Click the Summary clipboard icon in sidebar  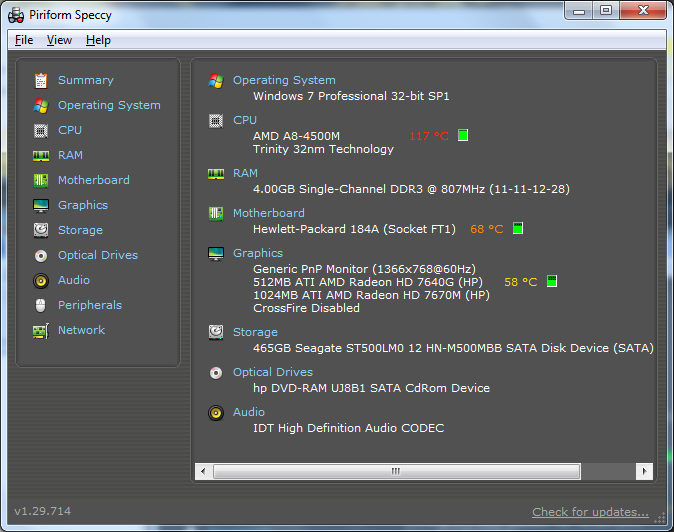(41, 80)
